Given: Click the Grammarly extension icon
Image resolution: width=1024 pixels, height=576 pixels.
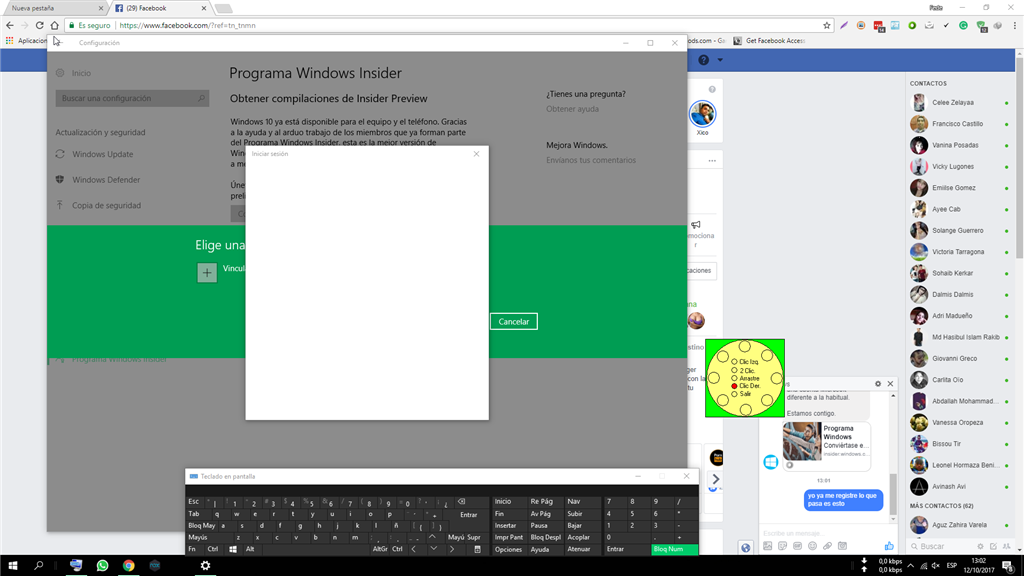Looking at the screenshot, I should (963, 25).
